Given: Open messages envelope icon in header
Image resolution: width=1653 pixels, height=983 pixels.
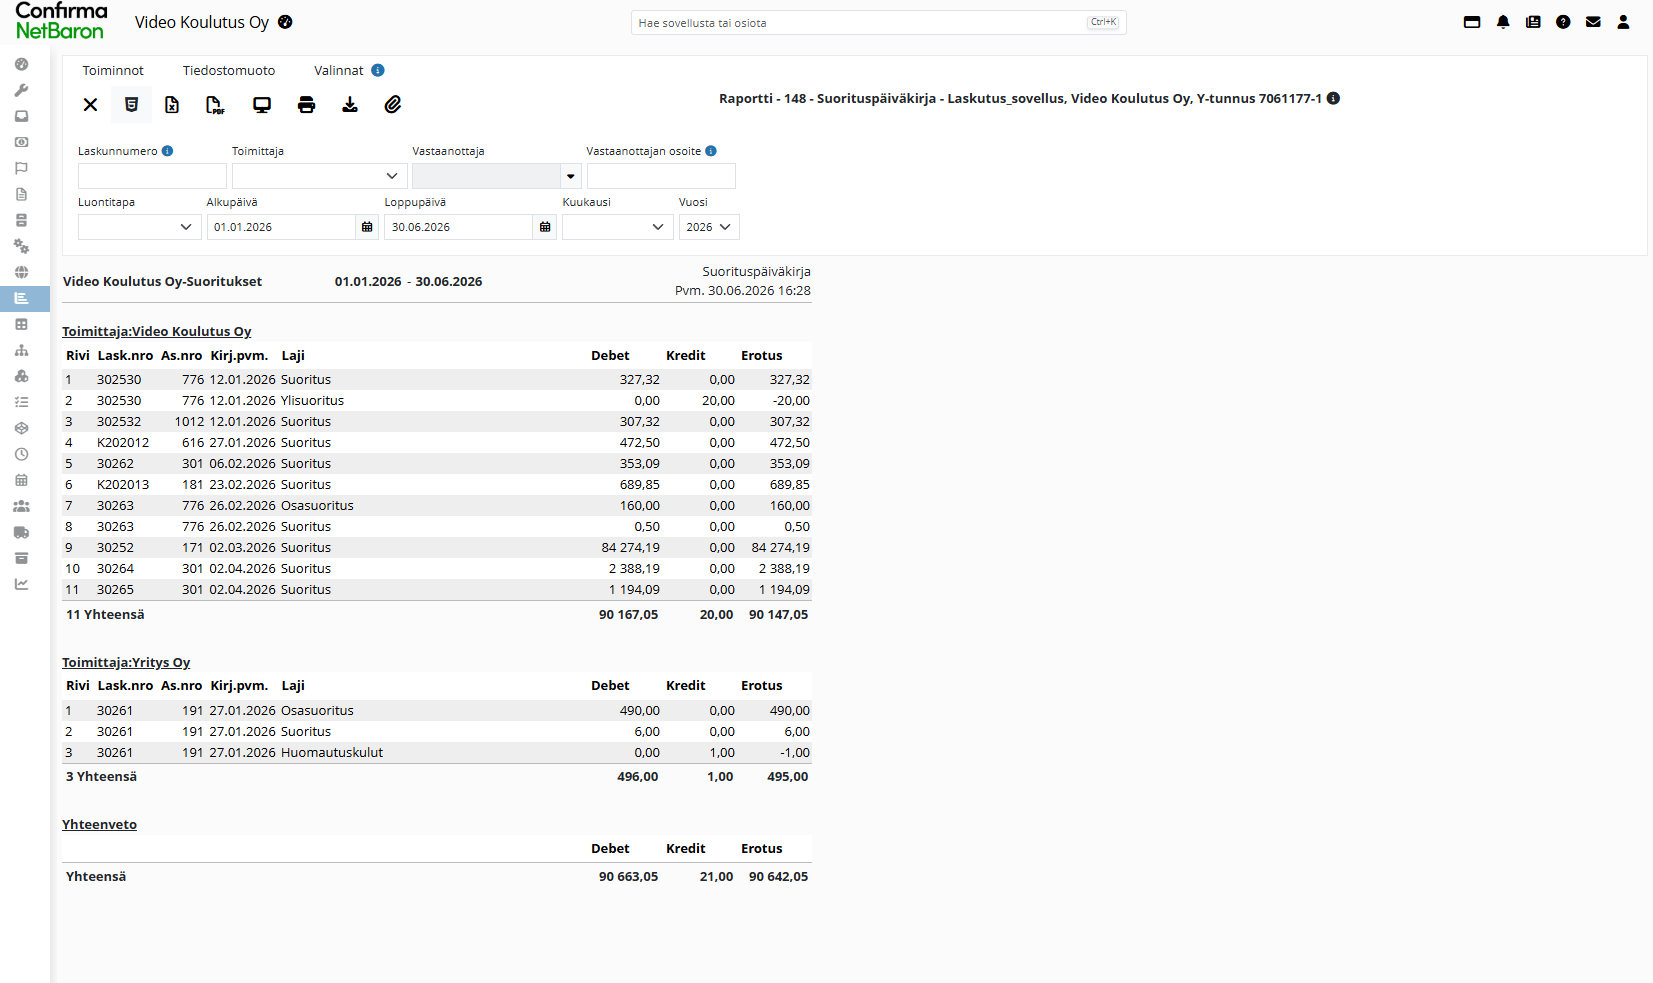Looking at the screenshot, I should pos(1593,22).
